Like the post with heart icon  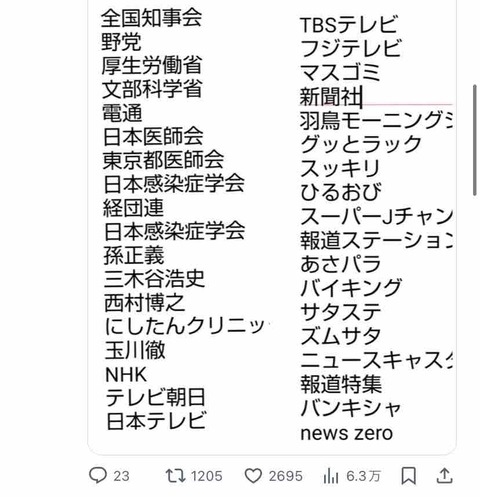point(253,476)
